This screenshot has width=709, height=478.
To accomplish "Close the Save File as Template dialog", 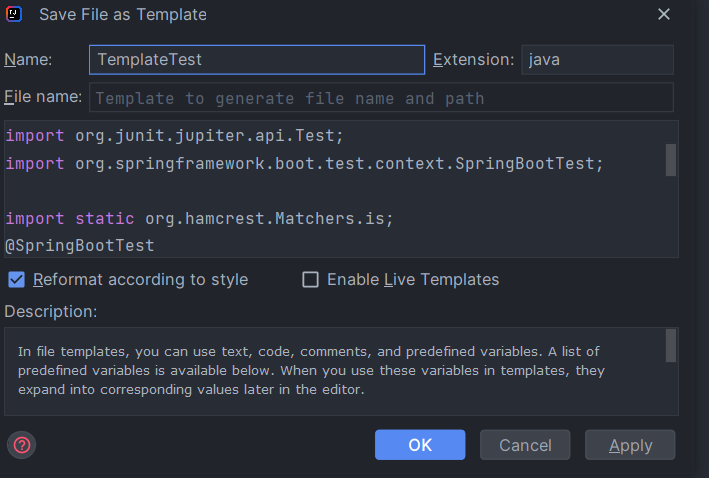I will 664,14.
